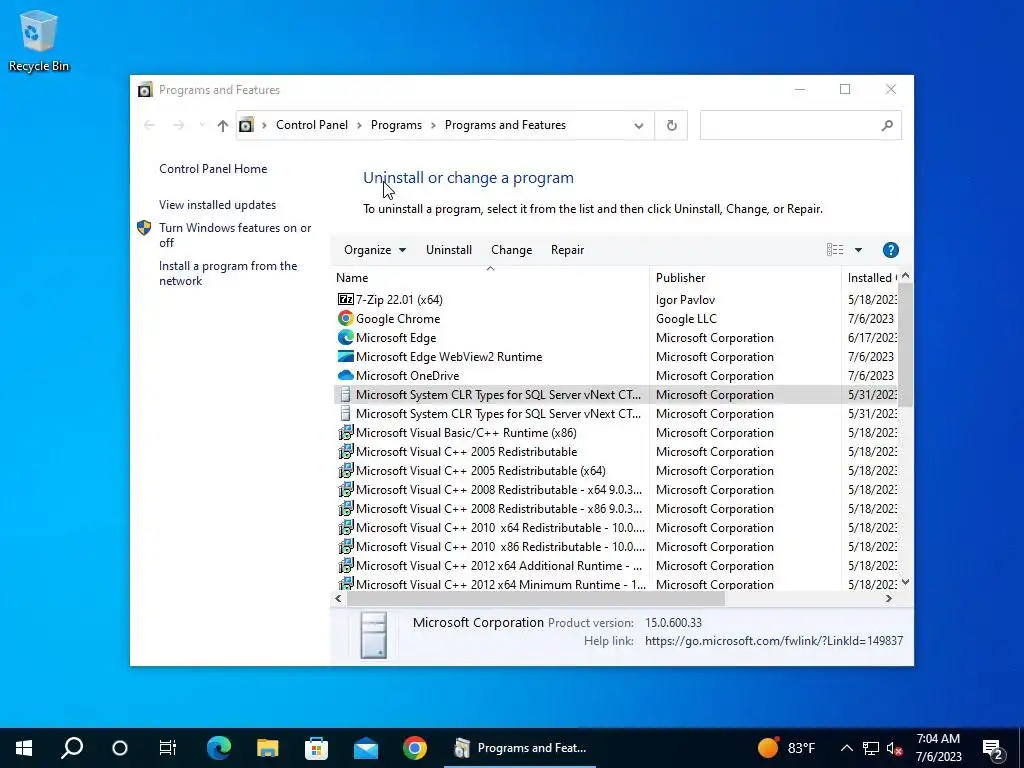Launch Google Chrome from the taskbar

[415, 748]
